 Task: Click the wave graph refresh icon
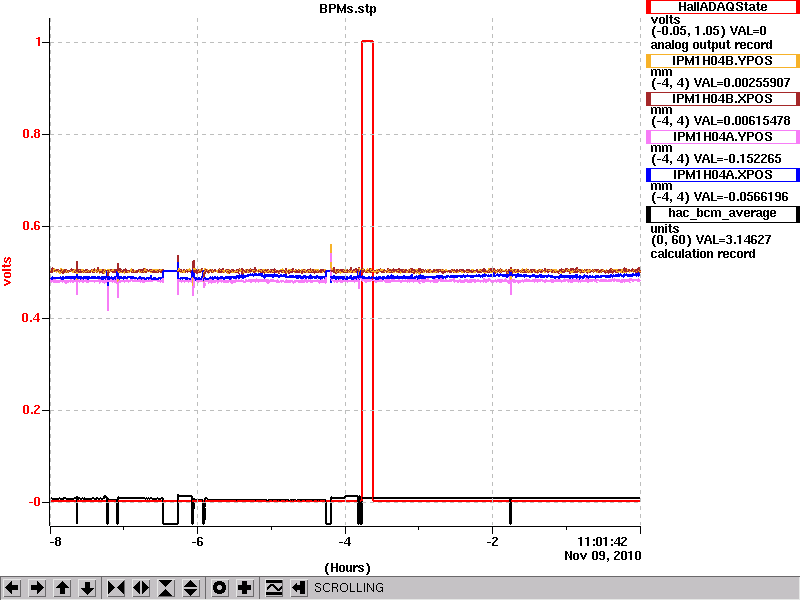point(274,588)
